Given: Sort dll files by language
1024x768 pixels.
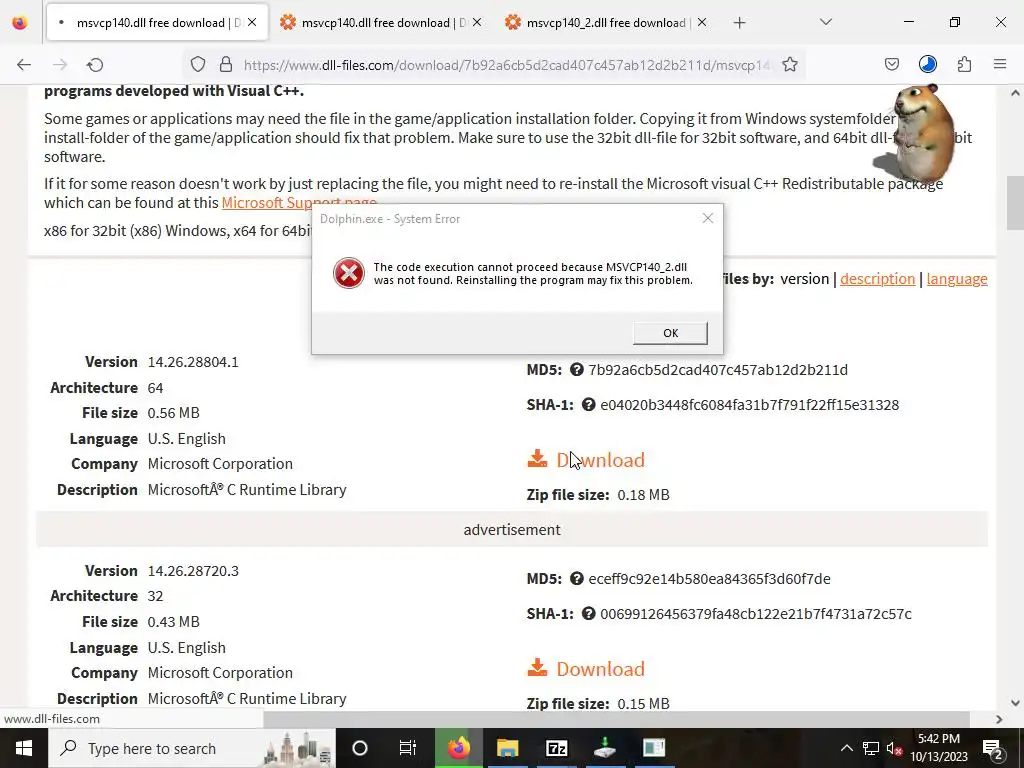Looking at the screenshot, I should (957, 279).
